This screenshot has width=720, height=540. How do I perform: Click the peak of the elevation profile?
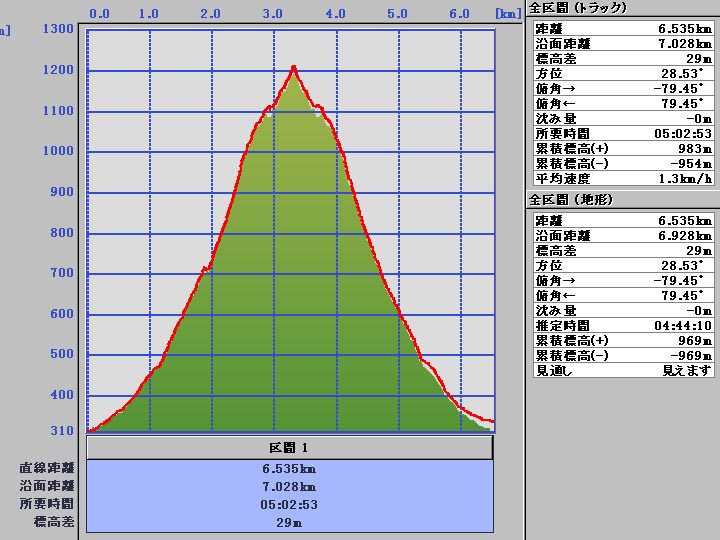tap(293, 68)
